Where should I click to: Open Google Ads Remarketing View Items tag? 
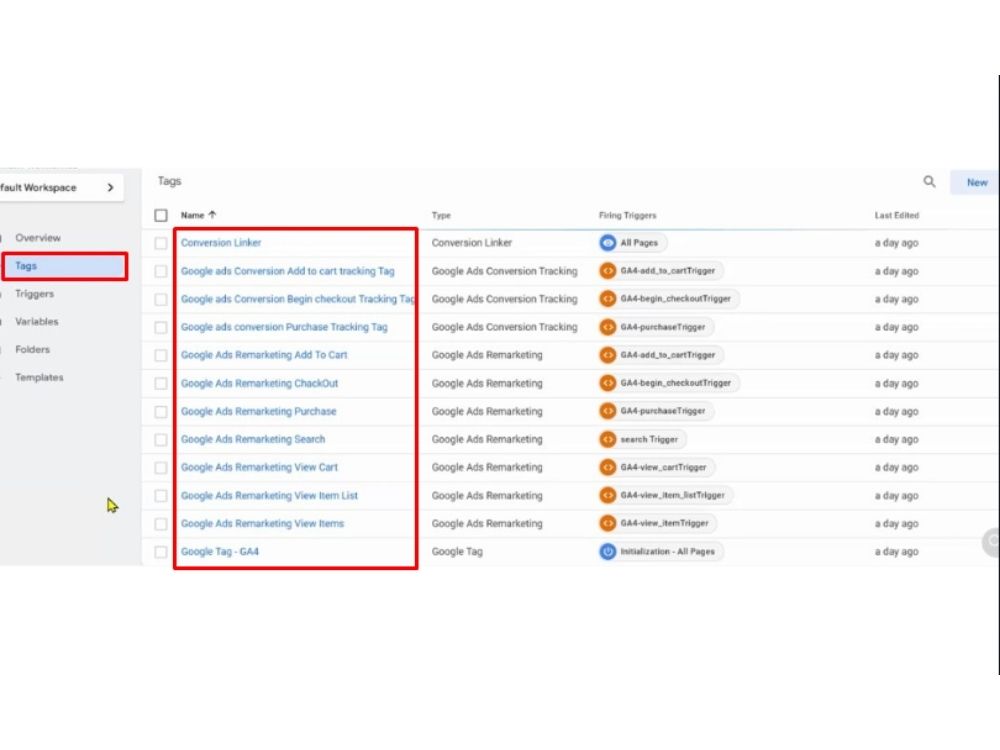[262, 524]
